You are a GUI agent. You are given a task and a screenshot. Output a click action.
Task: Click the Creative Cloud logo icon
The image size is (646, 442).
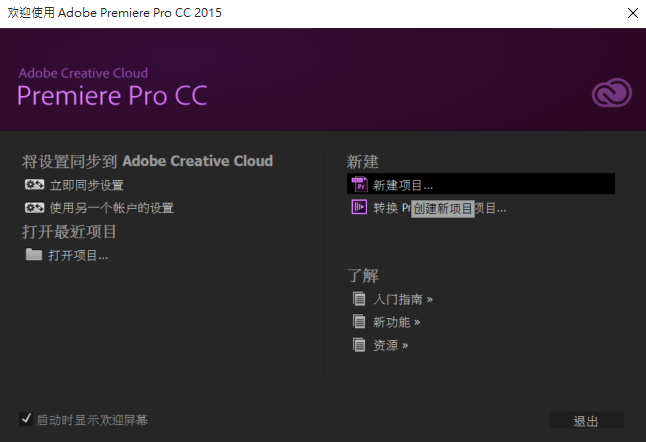click(x=612, y=93)
